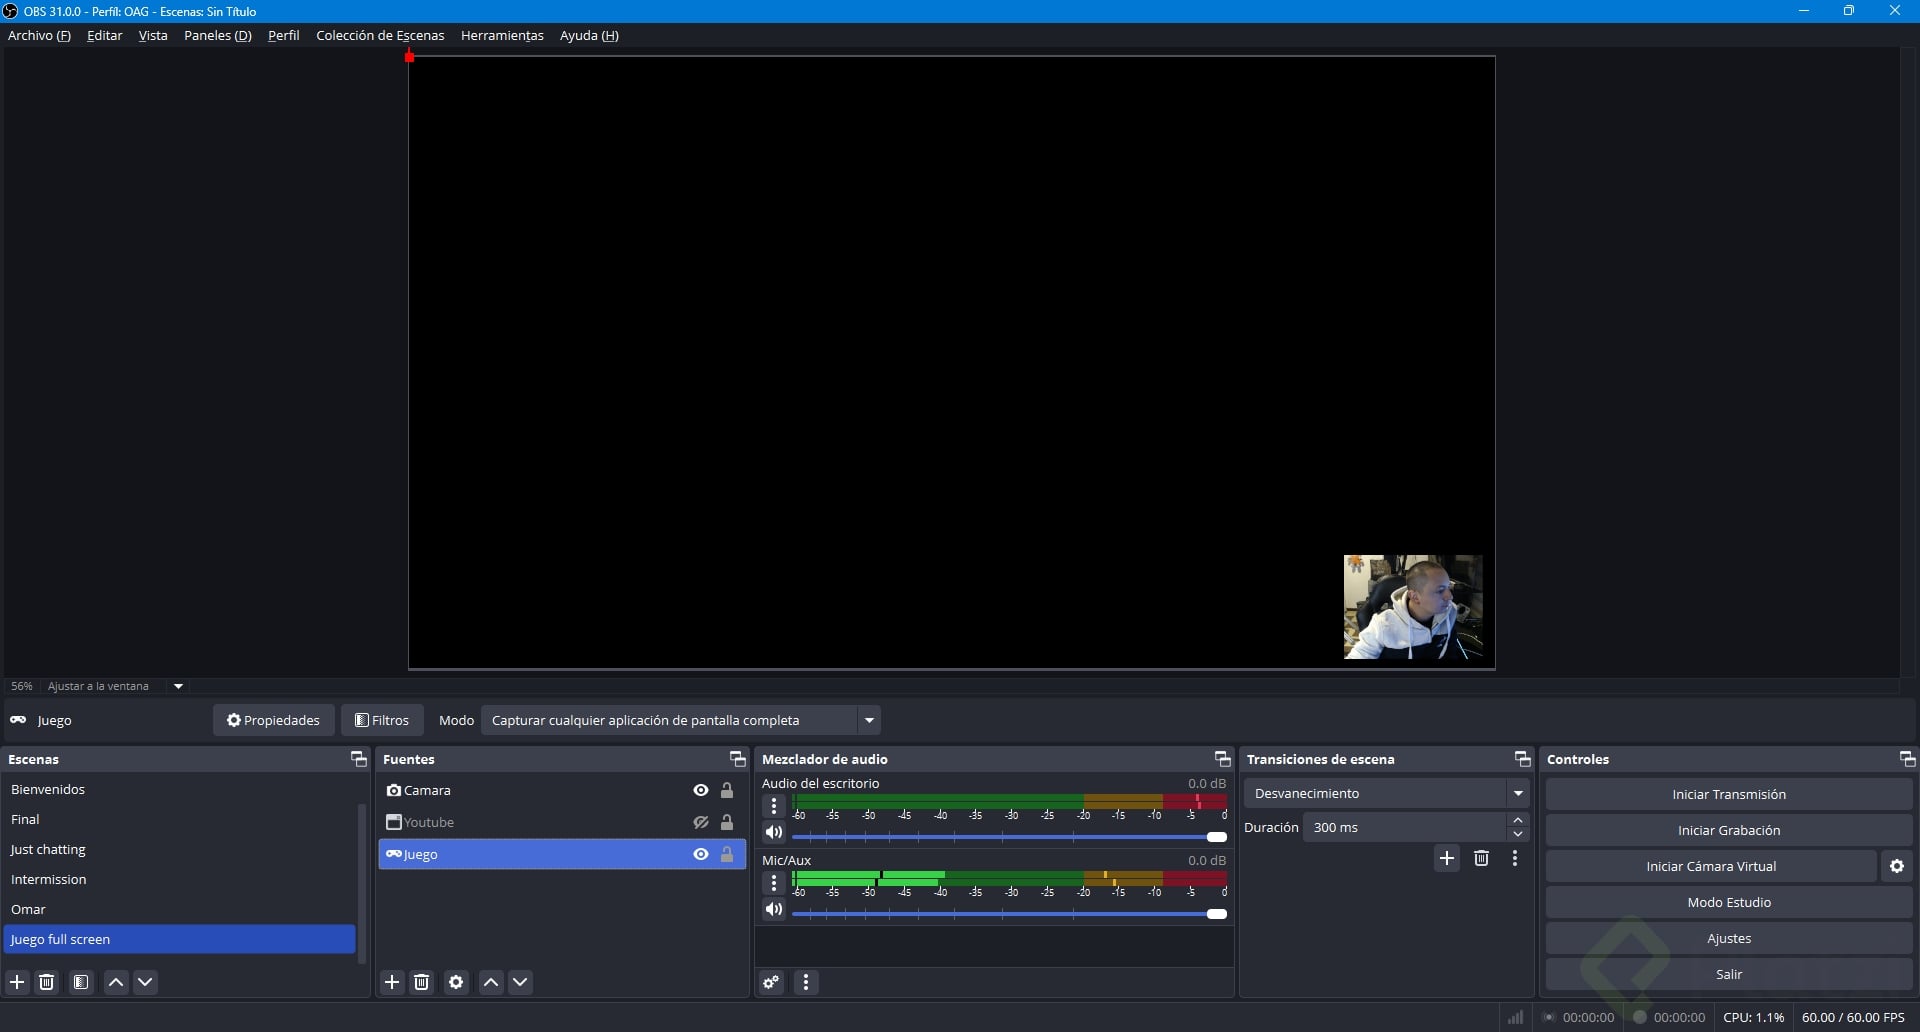
Task: Click the Modo Estudio button
Action: pos(1729,903)
